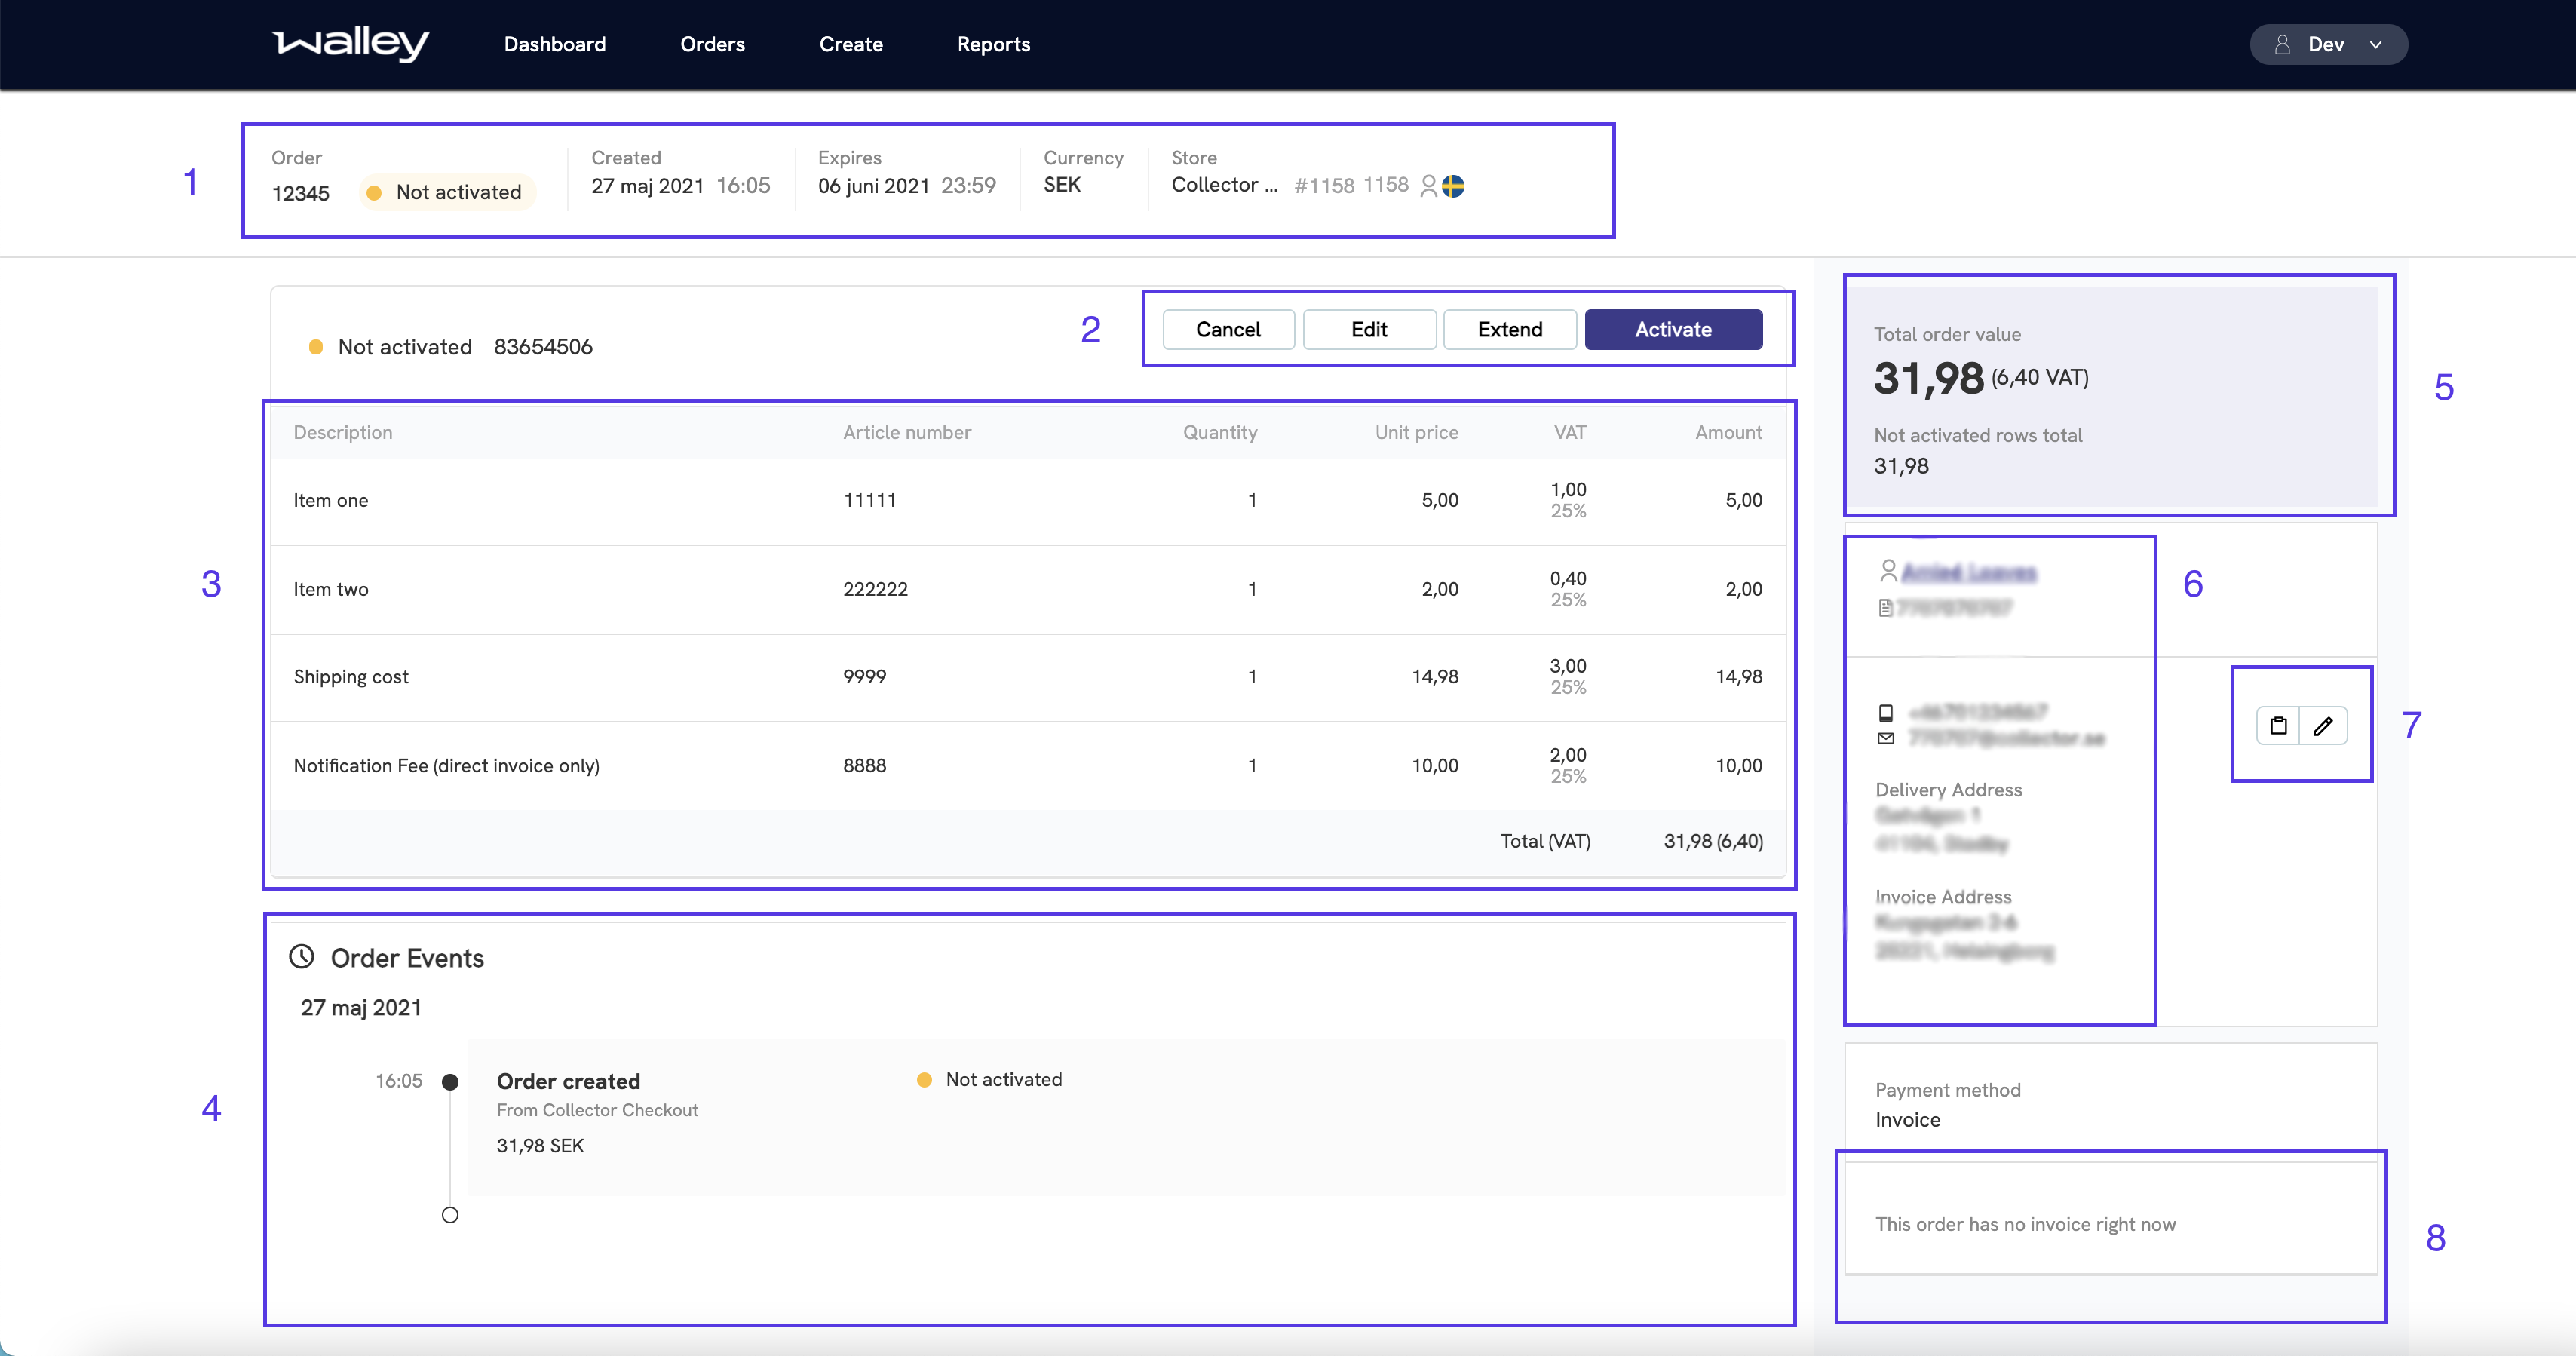
Task: Click the Article number column header
Action: tap(906, 432)
